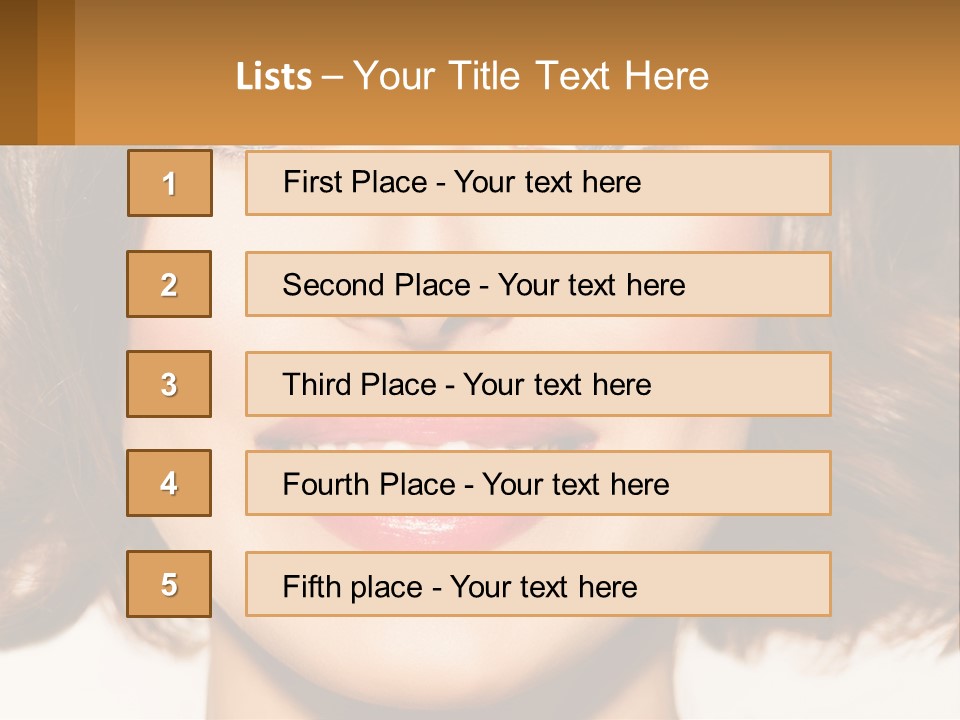Select the number 4 box
The image size is (960, 720).
pyautogui.click(x=169, y=483)
